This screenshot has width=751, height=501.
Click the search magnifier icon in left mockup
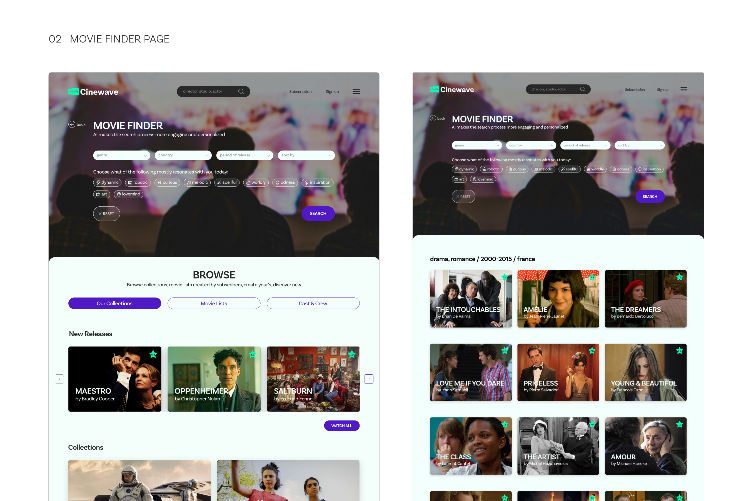241,91
